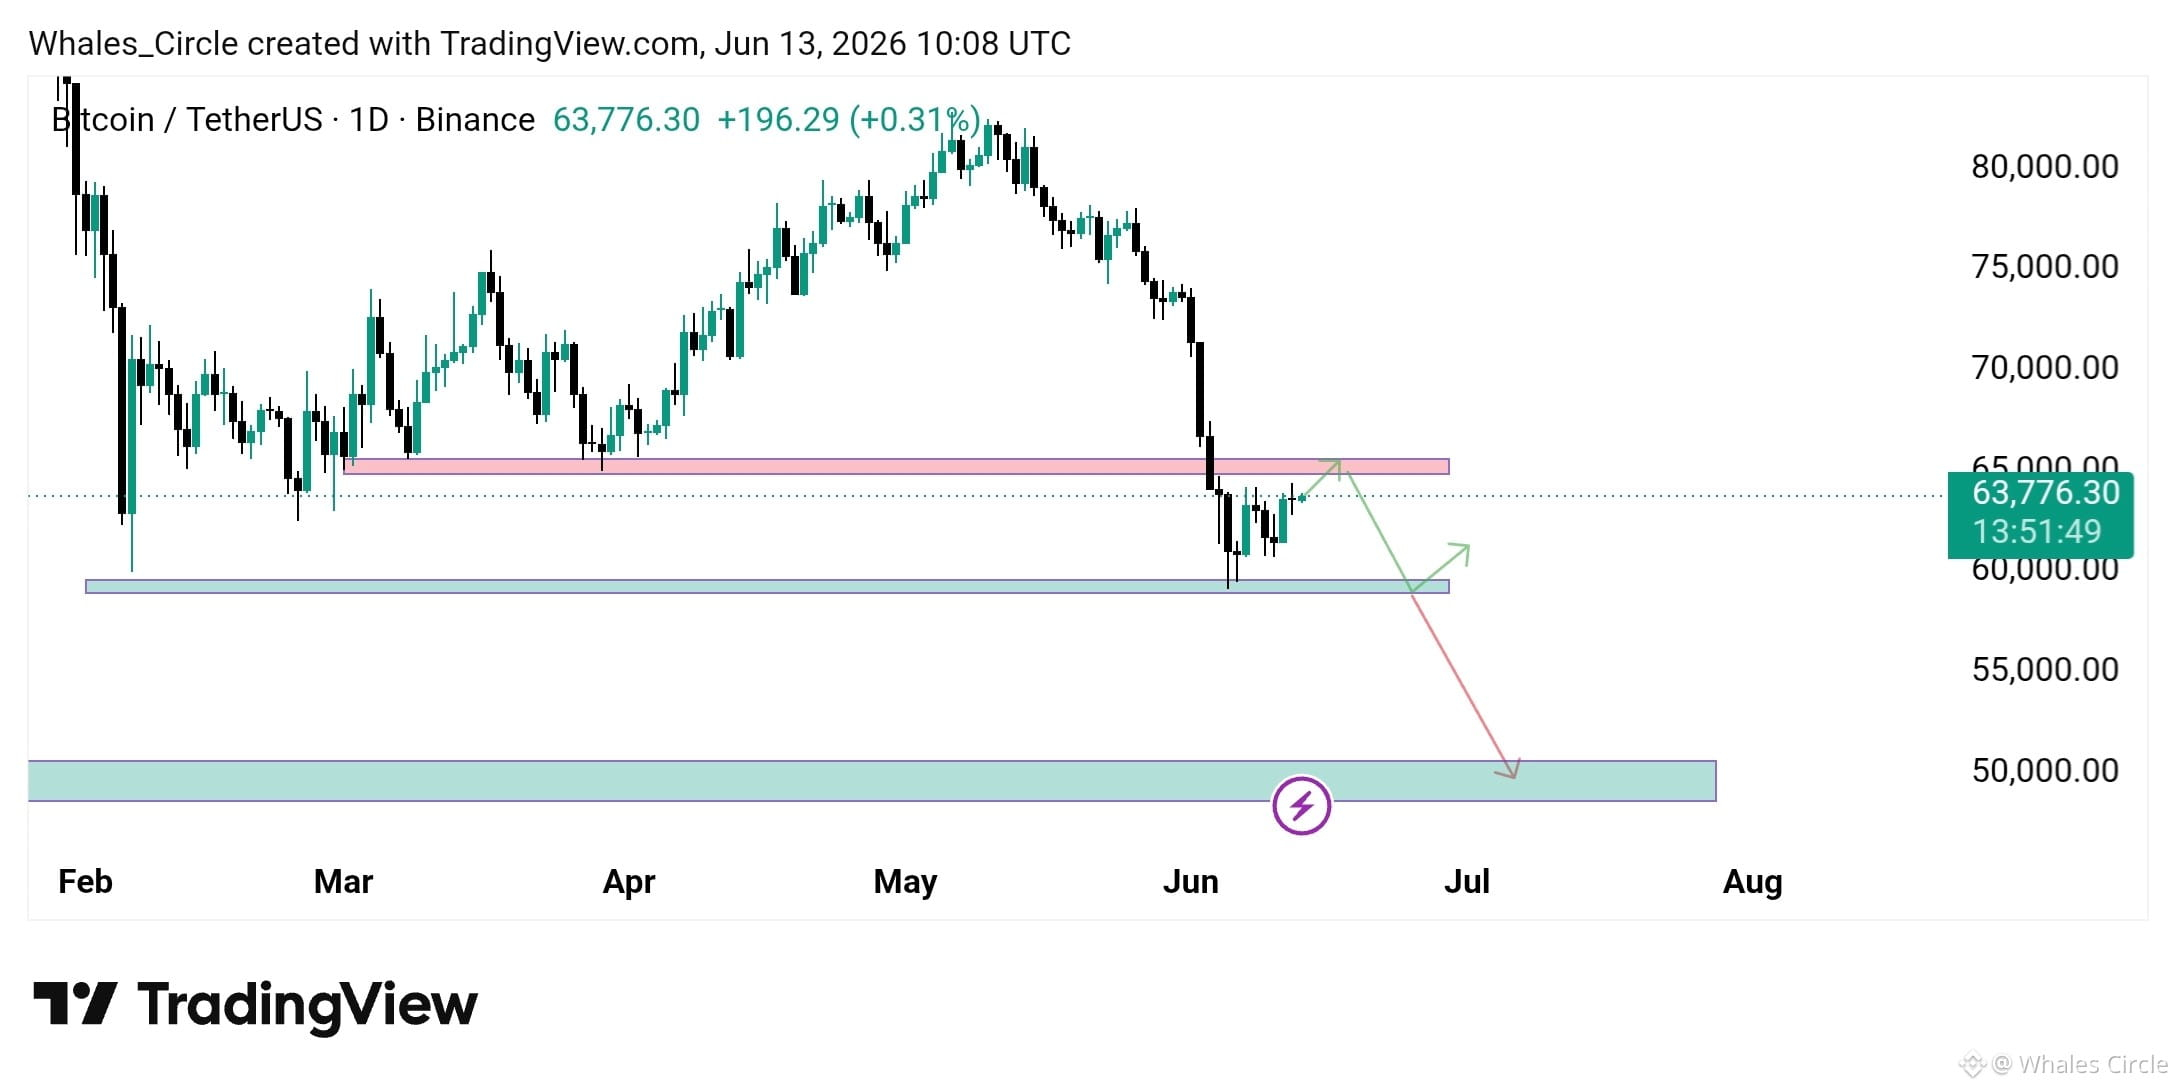
Task: Click the Jul label on time axis
Action: click(1466, 881)
